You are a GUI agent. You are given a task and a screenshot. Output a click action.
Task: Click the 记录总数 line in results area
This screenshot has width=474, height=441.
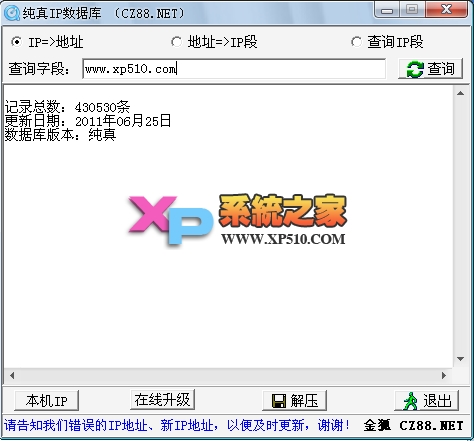tap(67, 107)
